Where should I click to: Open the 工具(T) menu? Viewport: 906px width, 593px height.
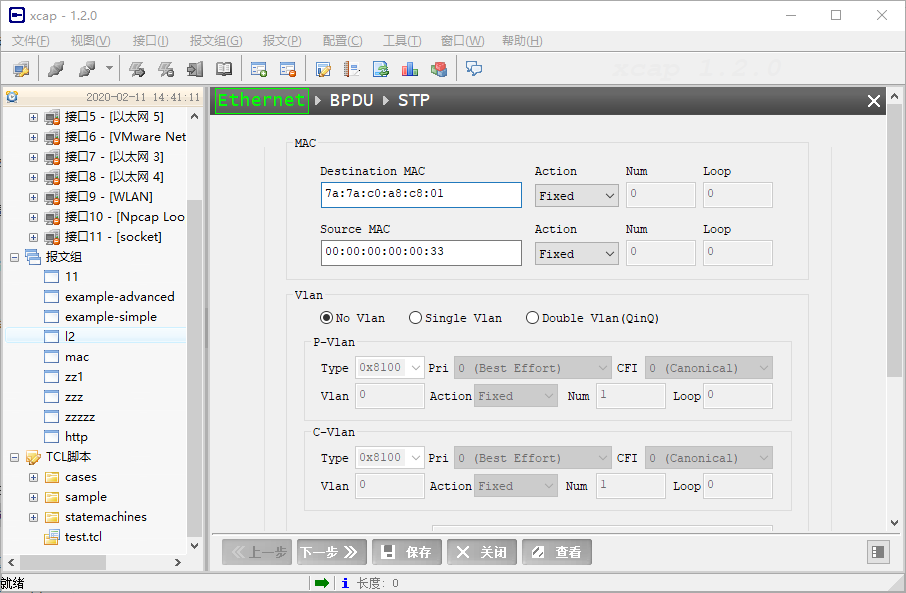point(402,41)
